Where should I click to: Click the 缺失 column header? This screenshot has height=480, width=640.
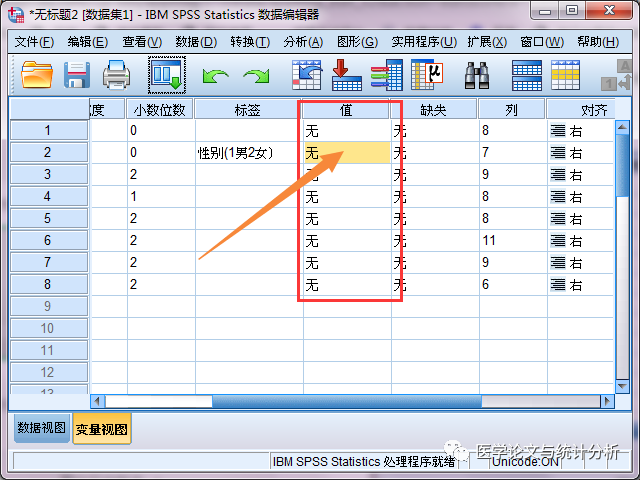[433, 109]
